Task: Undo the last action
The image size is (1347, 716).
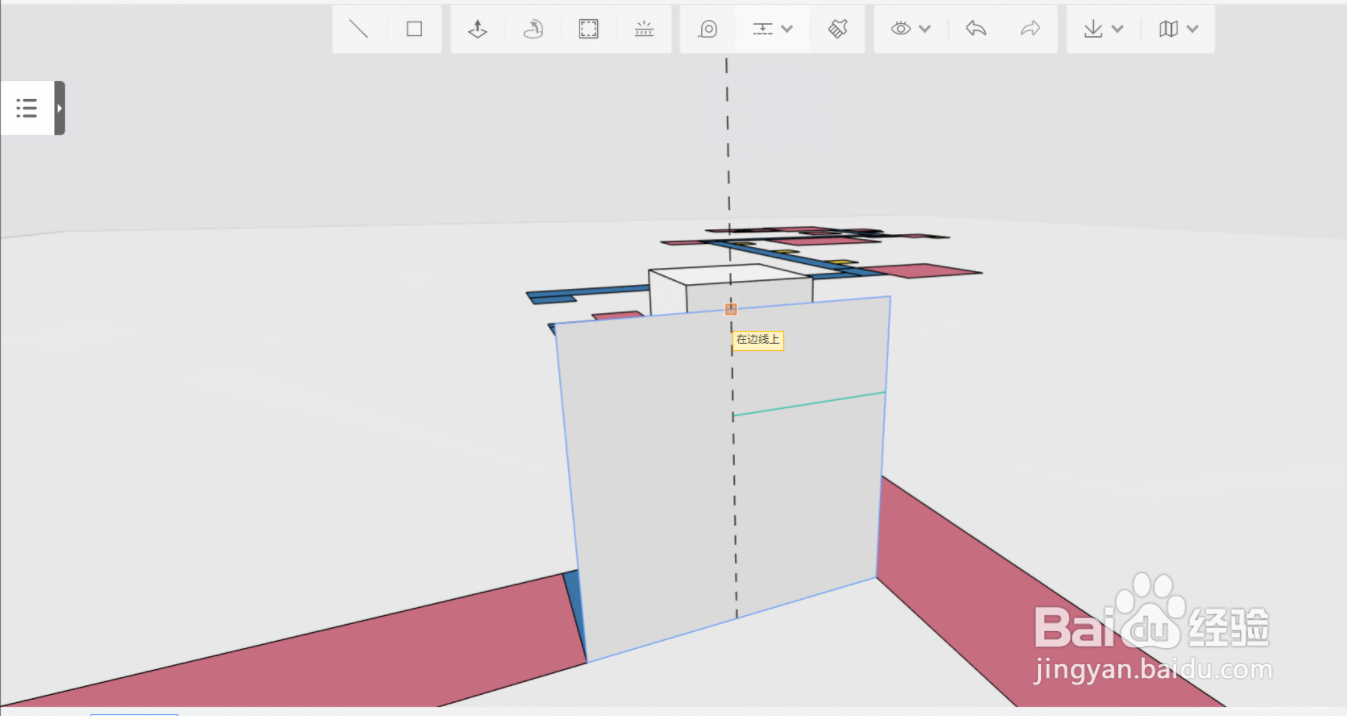Action: click(976, 29)
